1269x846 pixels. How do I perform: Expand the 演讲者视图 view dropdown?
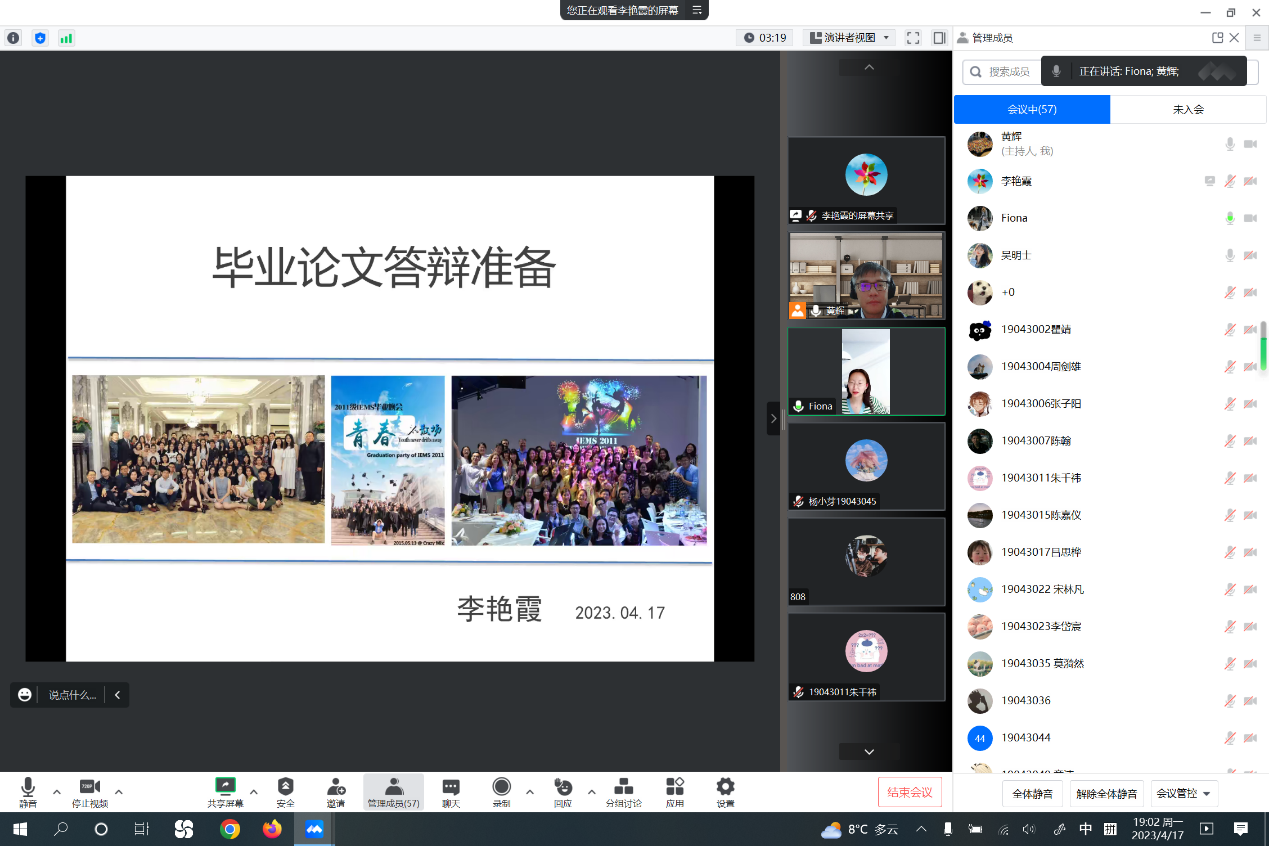click(849, 38)
